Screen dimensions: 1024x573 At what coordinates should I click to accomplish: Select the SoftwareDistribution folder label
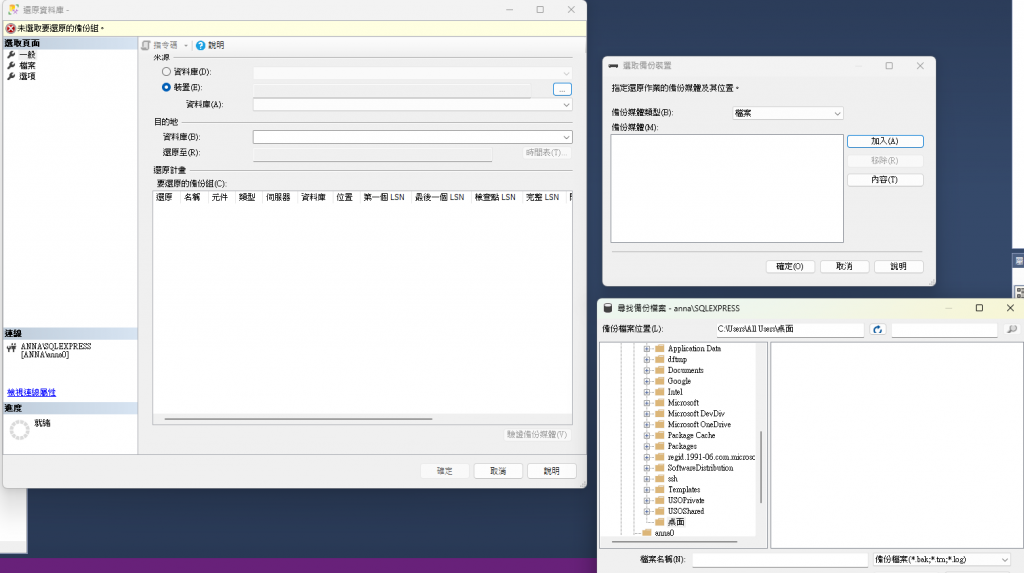[x=700, y=468]
